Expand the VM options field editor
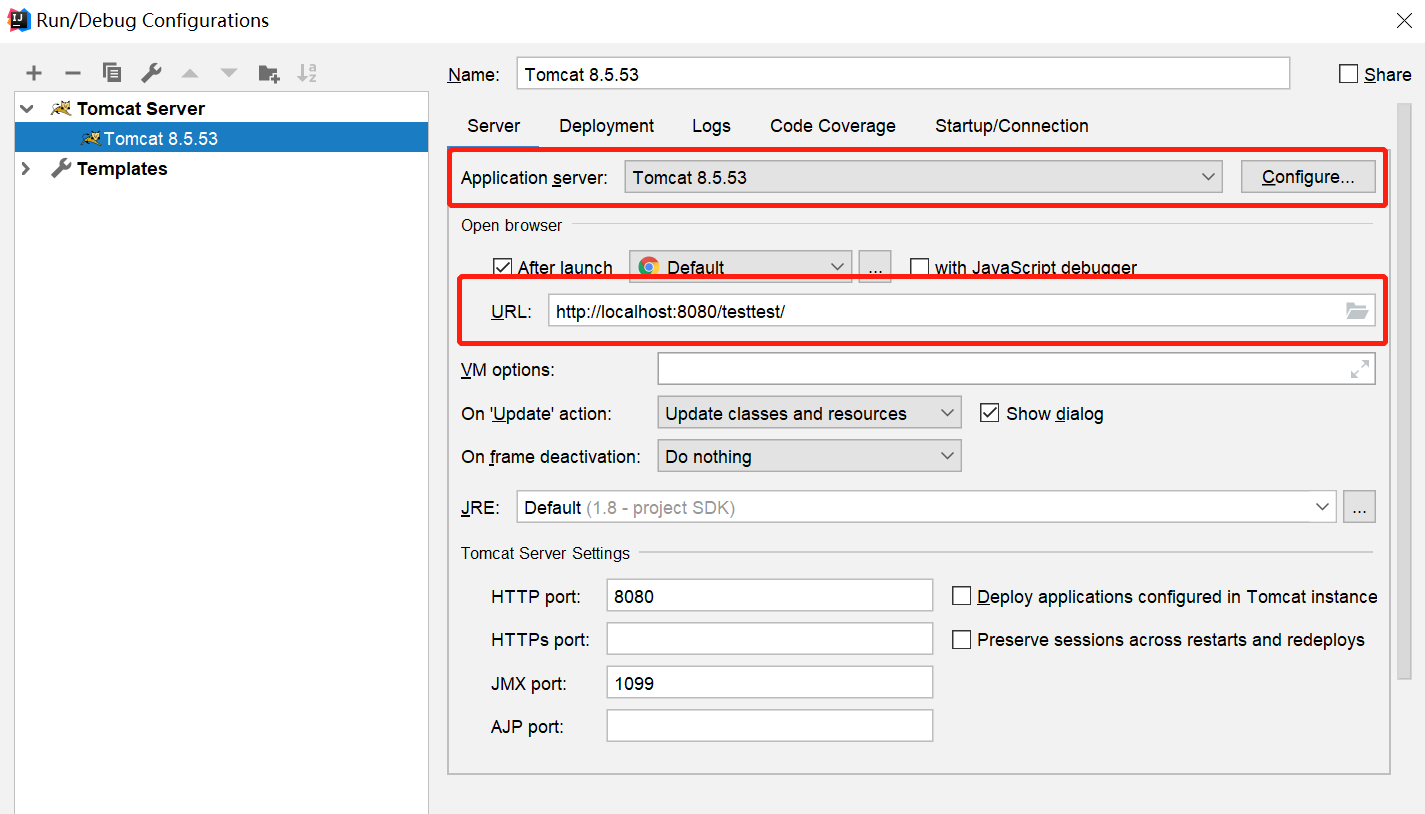Viewport: 1425px width, 814px height. click(1360, 369)
